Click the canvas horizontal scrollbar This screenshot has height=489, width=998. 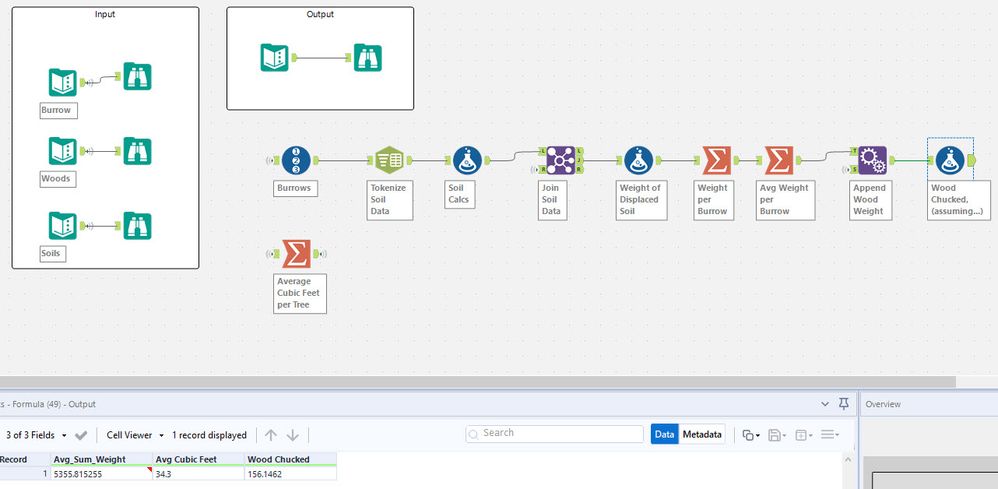(477, 382)
